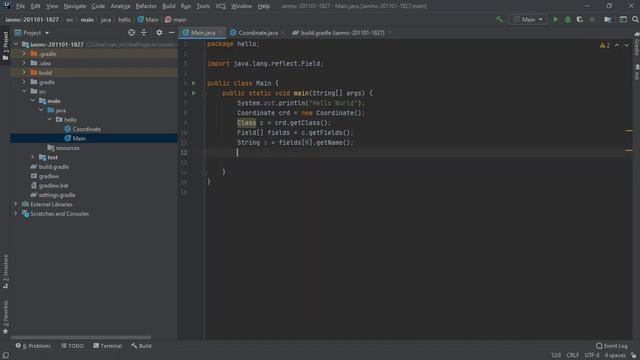Open the Terminal tool window
This screenshot has height=360, width=640.
[x=108, y=346]
